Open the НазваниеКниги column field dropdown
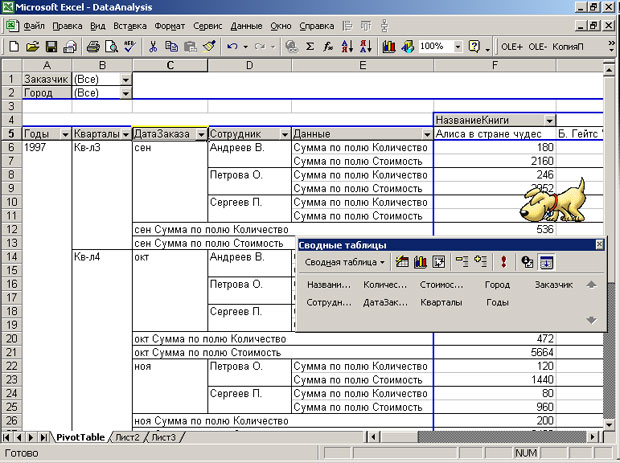This screenshot has height=463, width=620. pyautogui.click(x=547, y=120)
